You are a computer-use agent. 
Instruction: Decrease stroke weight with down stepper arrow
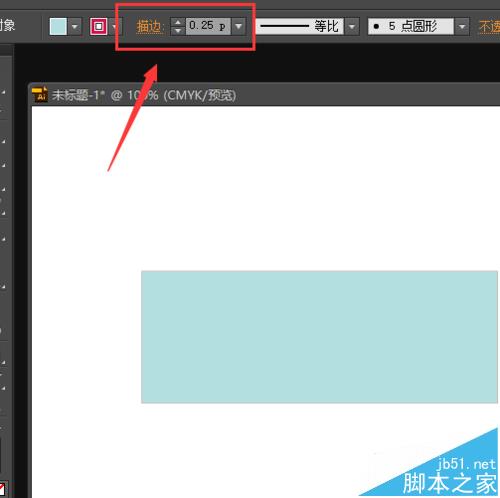click(178, 31)
